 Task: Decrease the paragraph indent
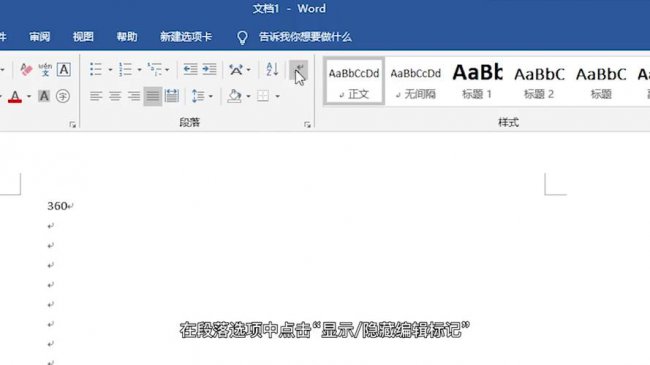coord(190,69)
